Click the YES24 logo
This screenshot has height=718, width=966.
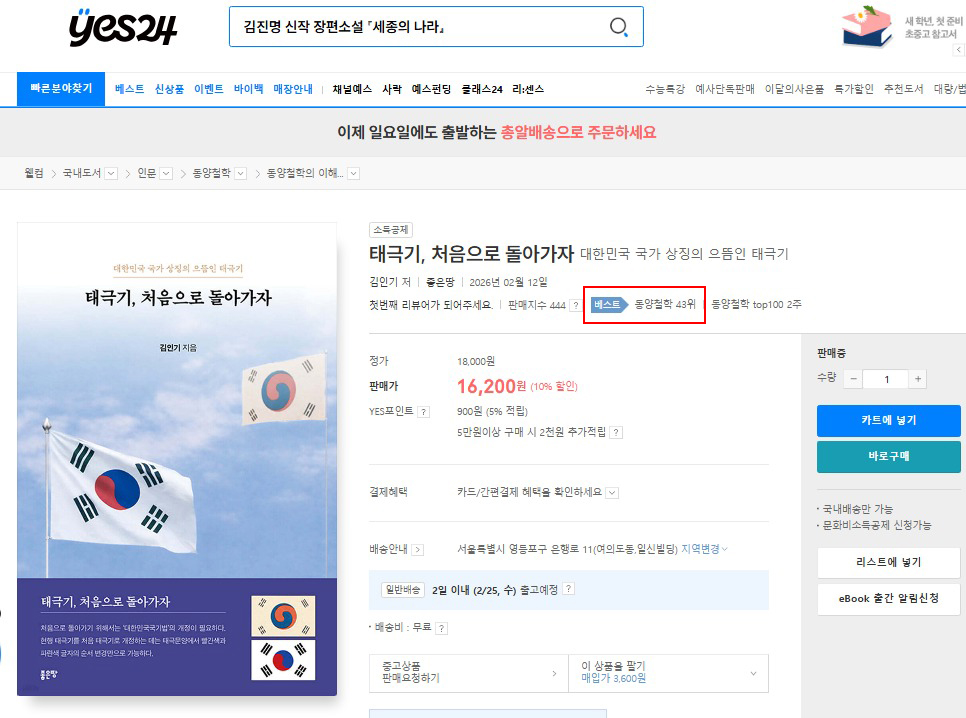tap(123, 28)
